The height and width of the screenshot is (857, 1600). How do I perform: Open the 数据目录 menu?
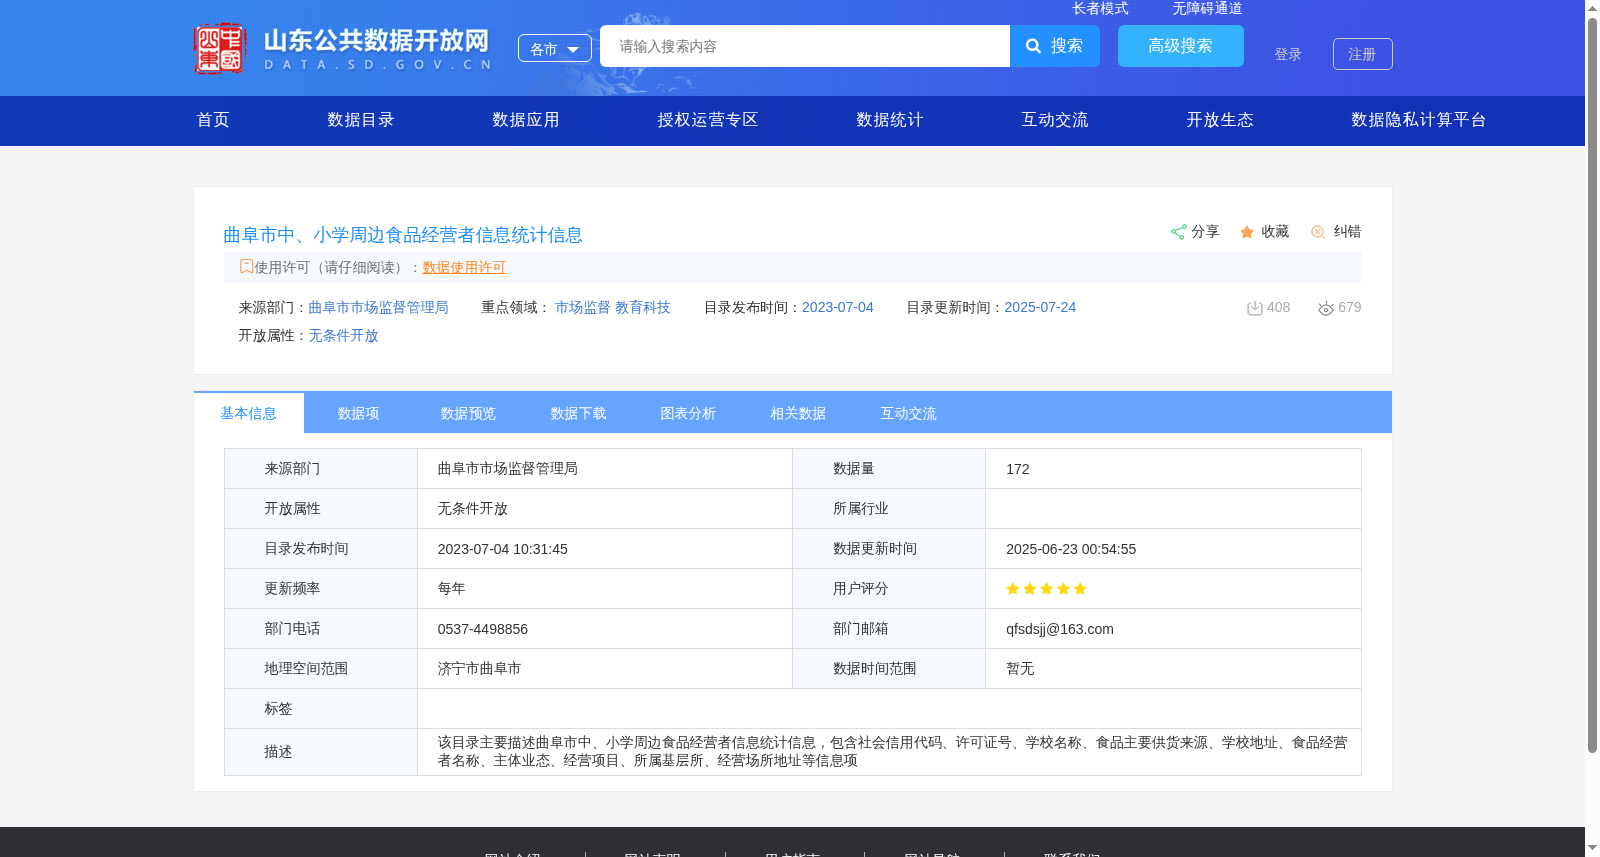(361, 120)
